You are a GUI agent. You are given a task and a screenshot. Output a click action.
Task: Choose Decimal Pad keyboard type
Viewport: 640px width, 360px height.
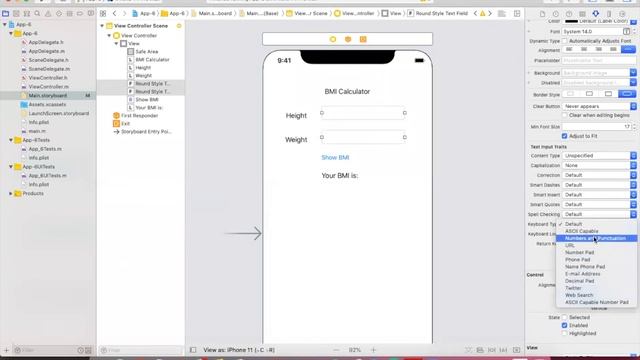point(596,281)
